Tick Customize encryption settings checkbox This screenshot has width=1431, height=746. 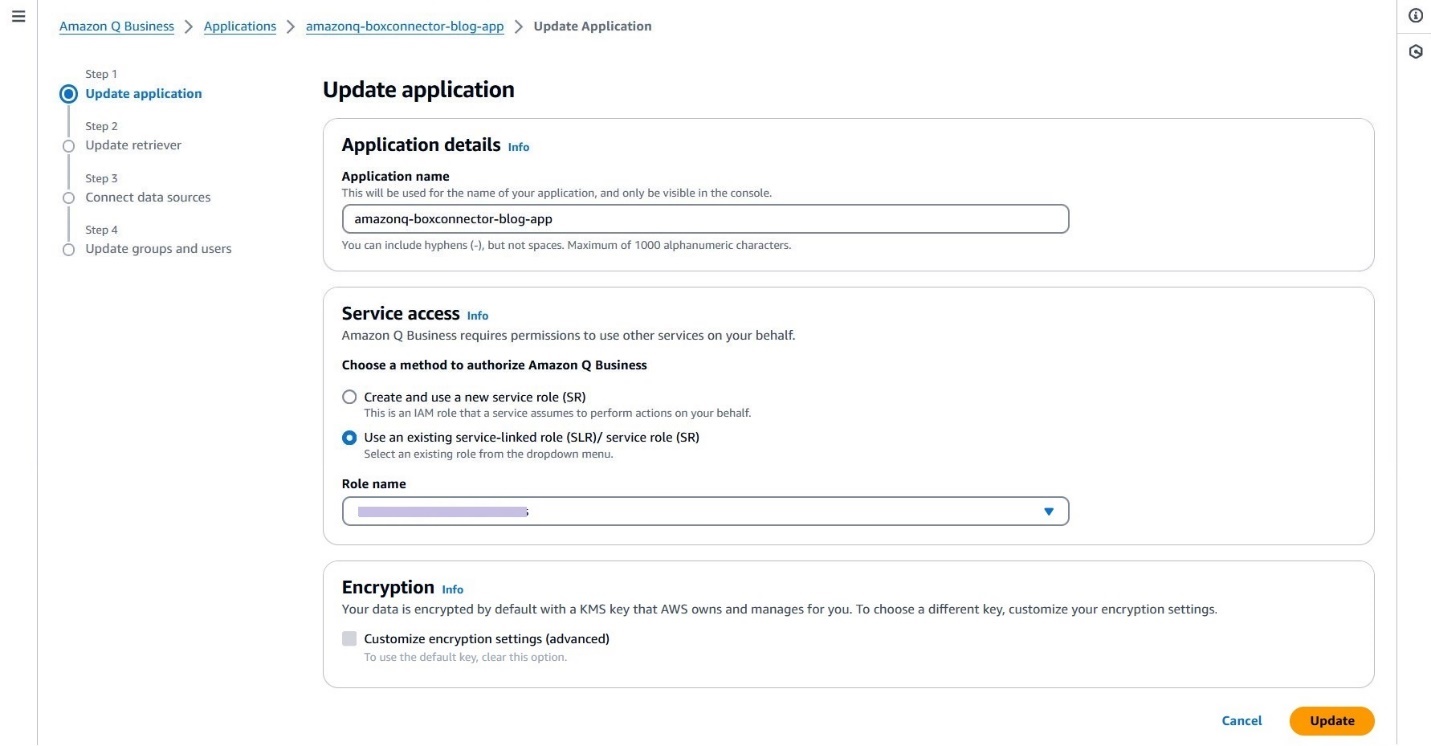tap(349, 638)
